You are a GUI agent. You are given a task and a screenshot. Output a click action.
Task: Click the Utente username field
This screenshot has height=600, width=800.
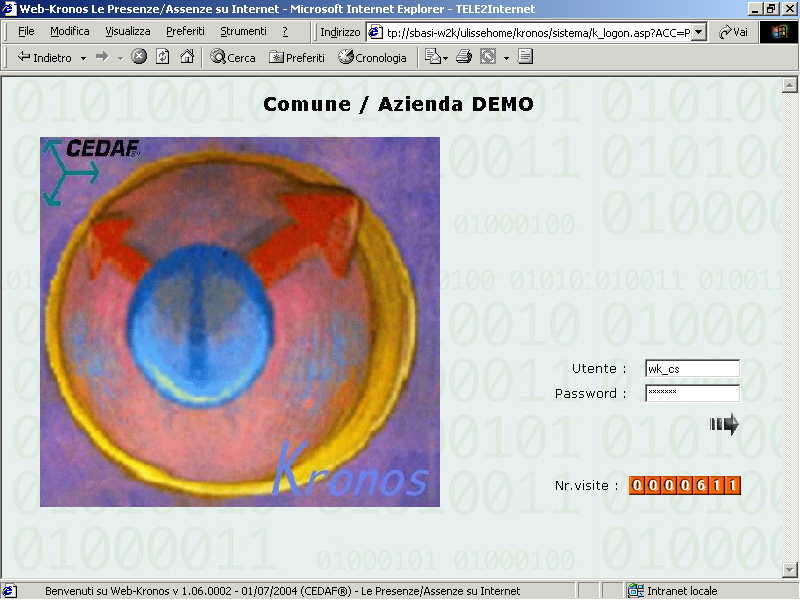(692, 368)
